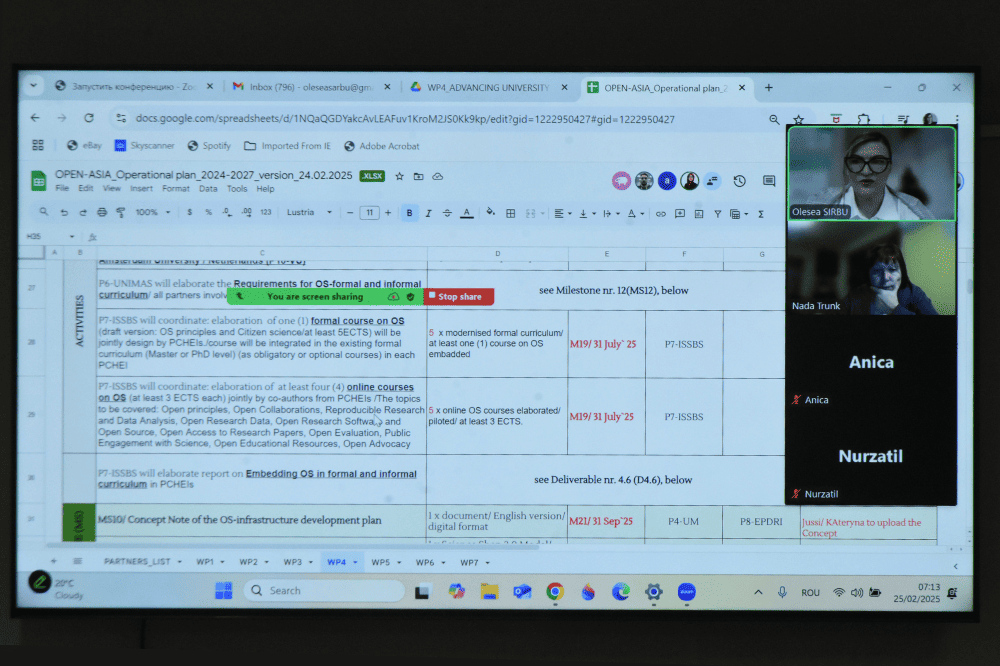The width and height of the screenshot is (1000, 666).
Task: Insert link with the chain icon
Action: click(661, 214)
